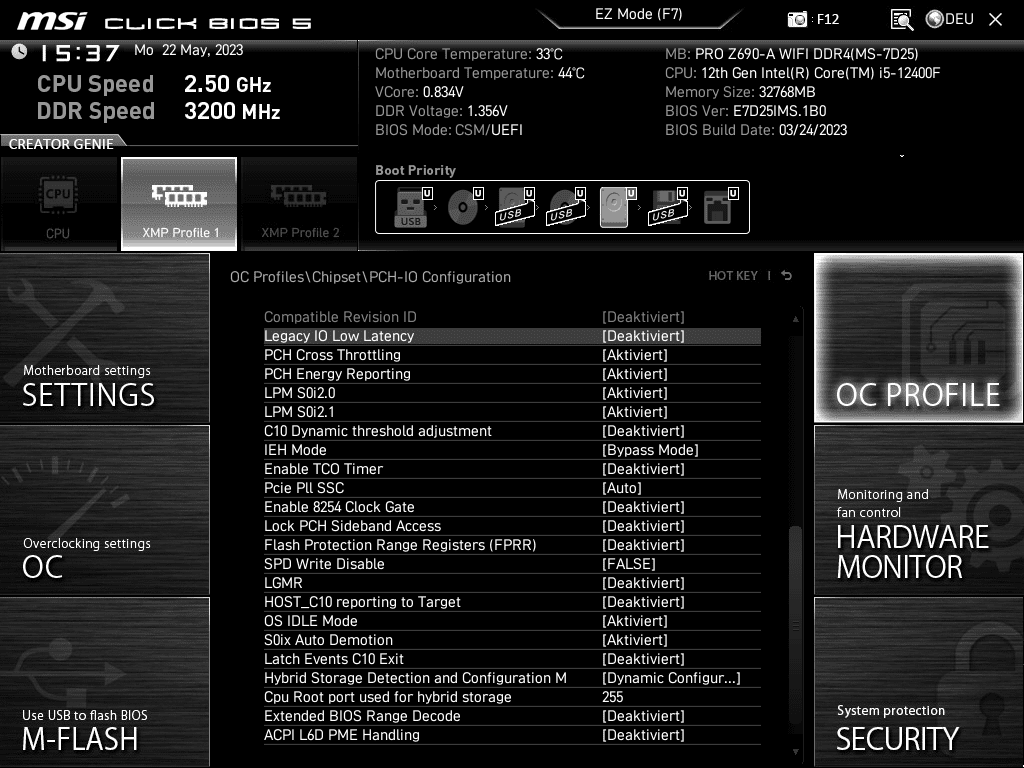Open M-FLASH BIOS flashing utility
Screen dimensions: 1024x768
(104, 682)
